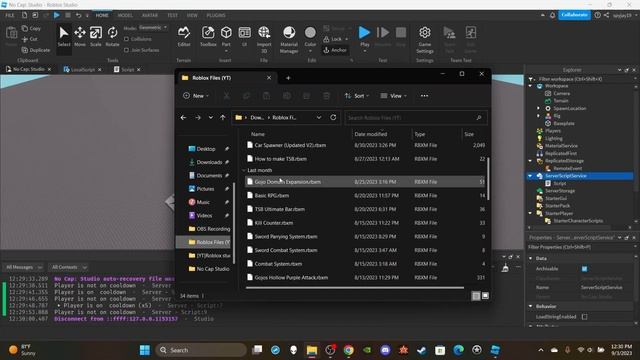Image resolution: width=640 pixels, height=360 pixels.
Task: Open the New dropdown in File Explorer
Action: 196,96
